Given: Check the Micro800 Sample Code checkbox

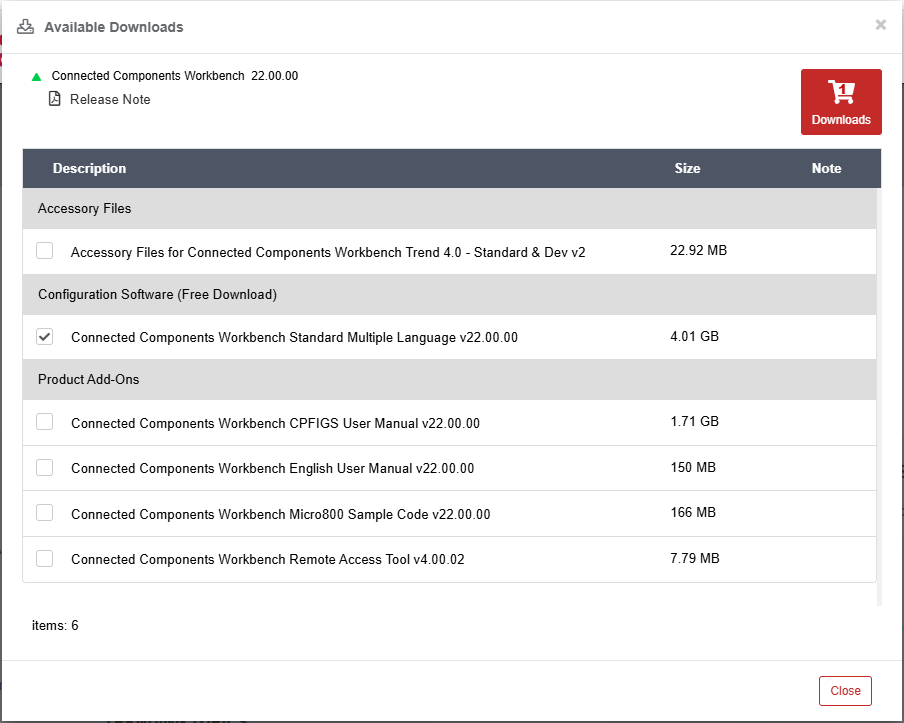Looking at the screenshot, I should (44, 513).
